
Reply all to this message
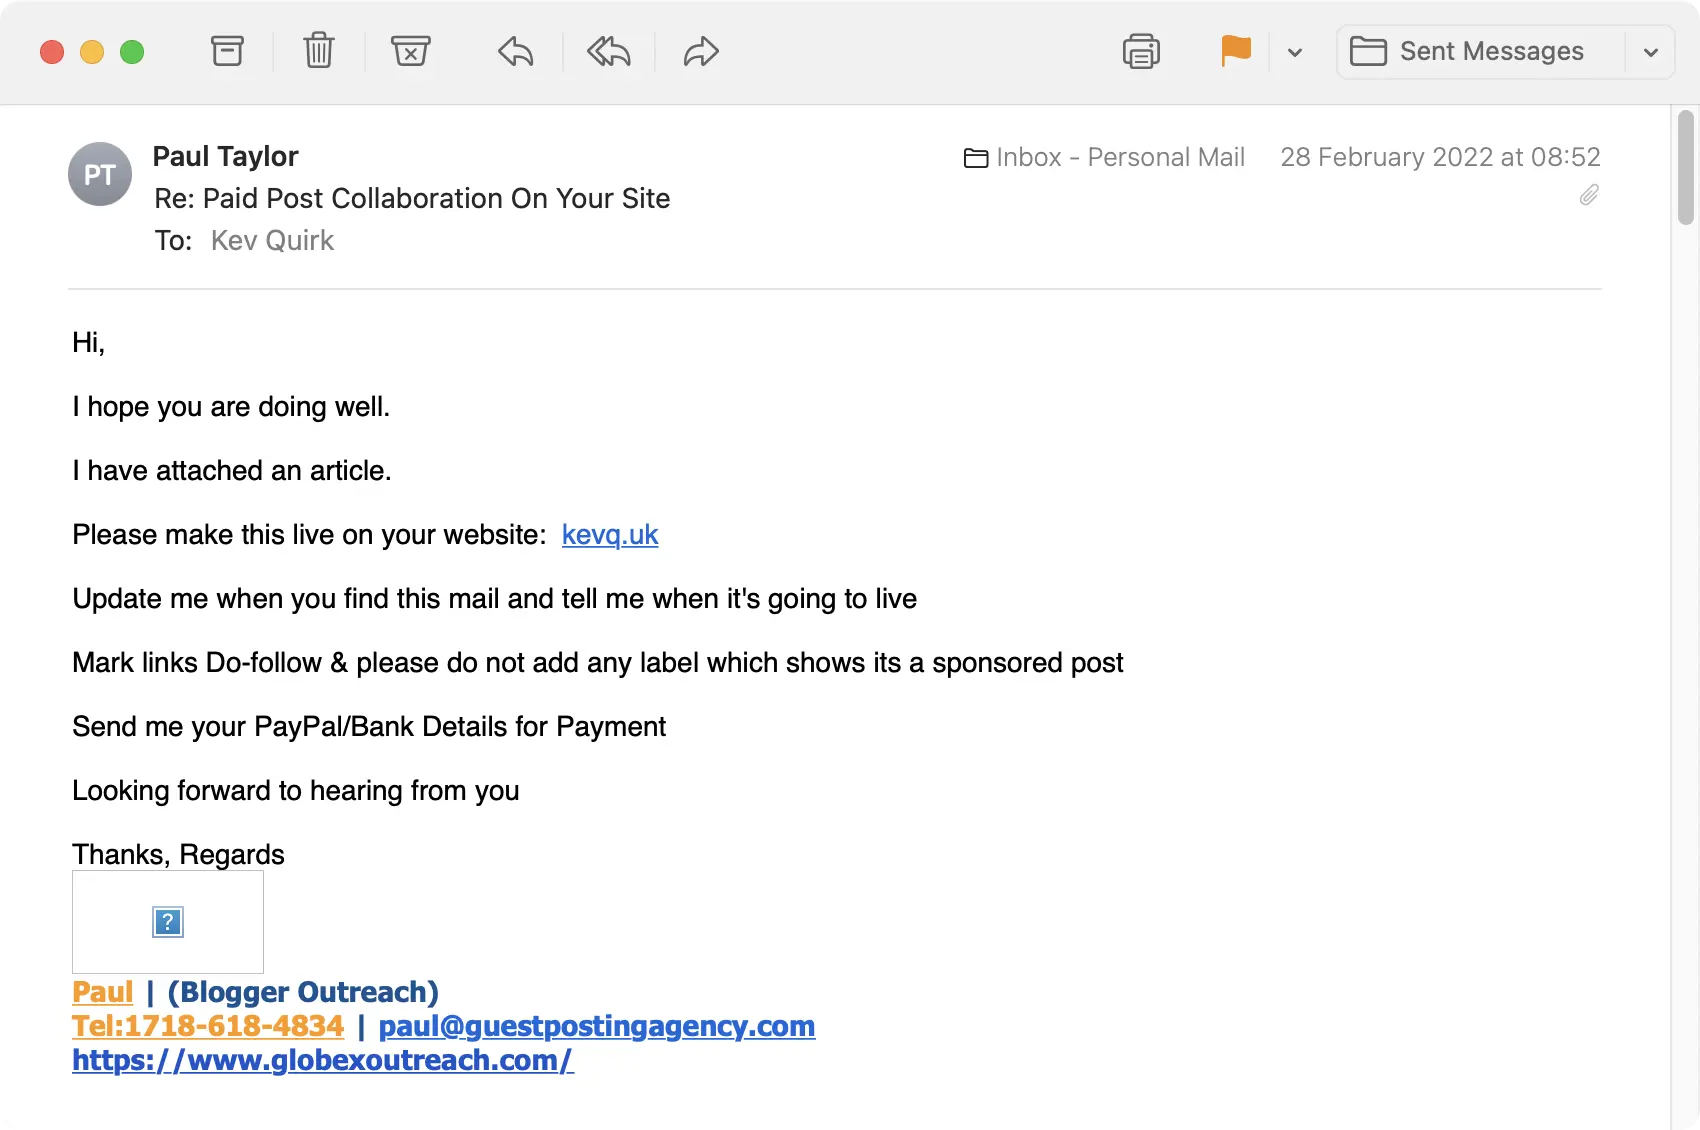tap(607, 53)
